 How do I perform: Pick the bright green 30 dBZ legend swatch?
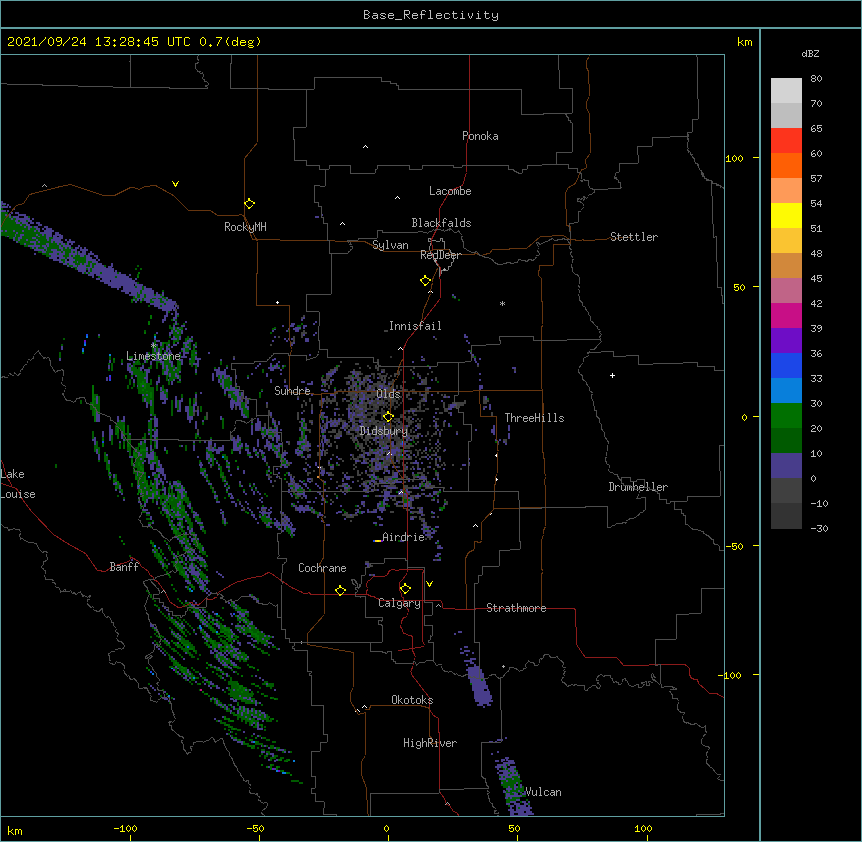[786, 416]
